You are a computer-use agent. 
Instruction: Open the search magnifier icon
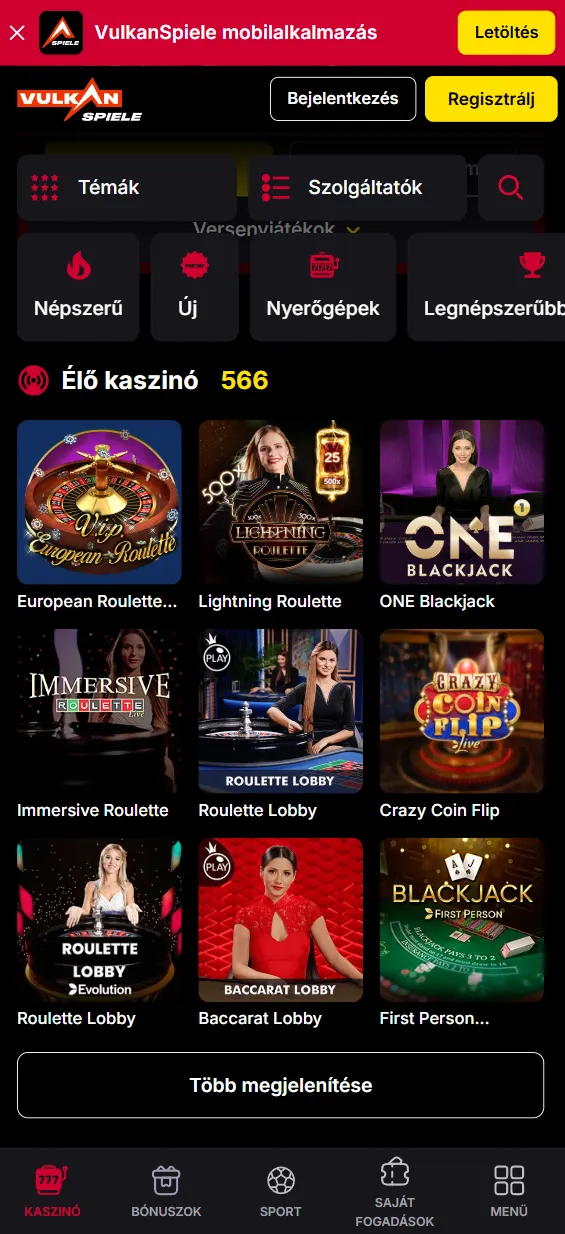pyautogui.click(x=511, y=187)
